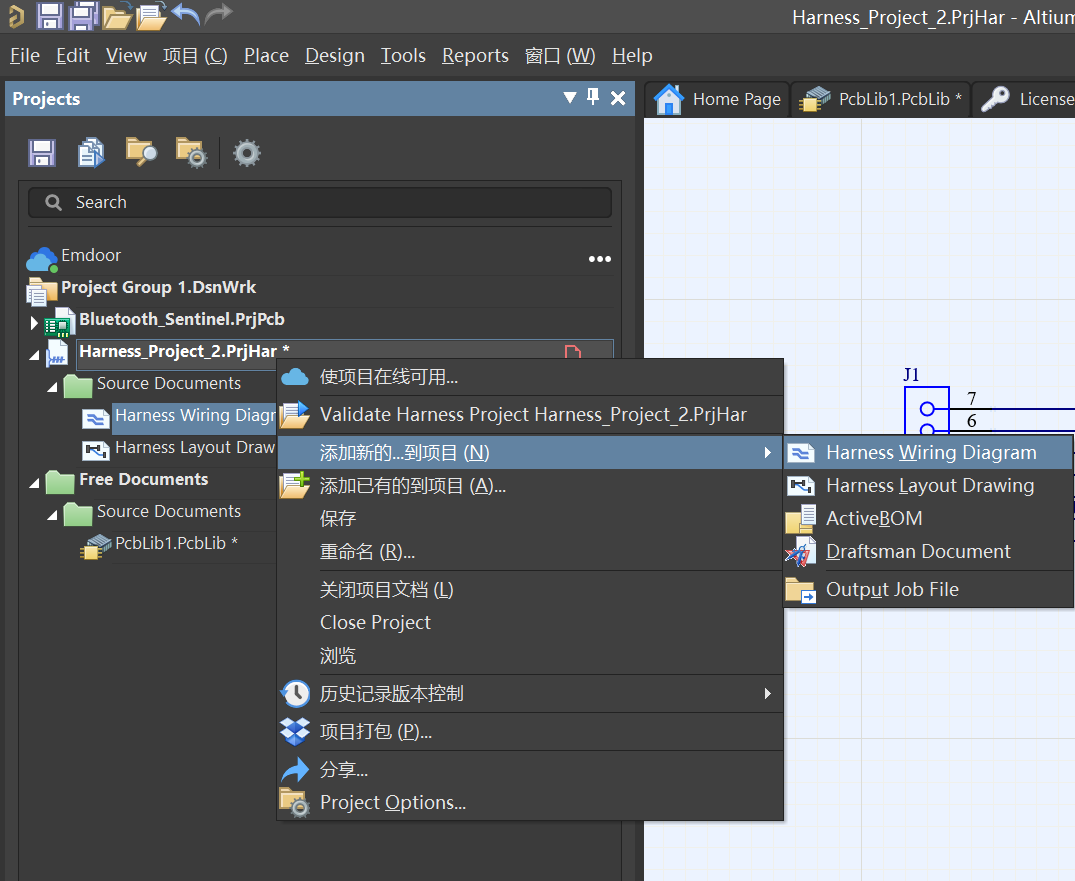Click the Undo arrow in the top toolbar
The height and width of the screenshot is (881, 1075).
point(185,14)
